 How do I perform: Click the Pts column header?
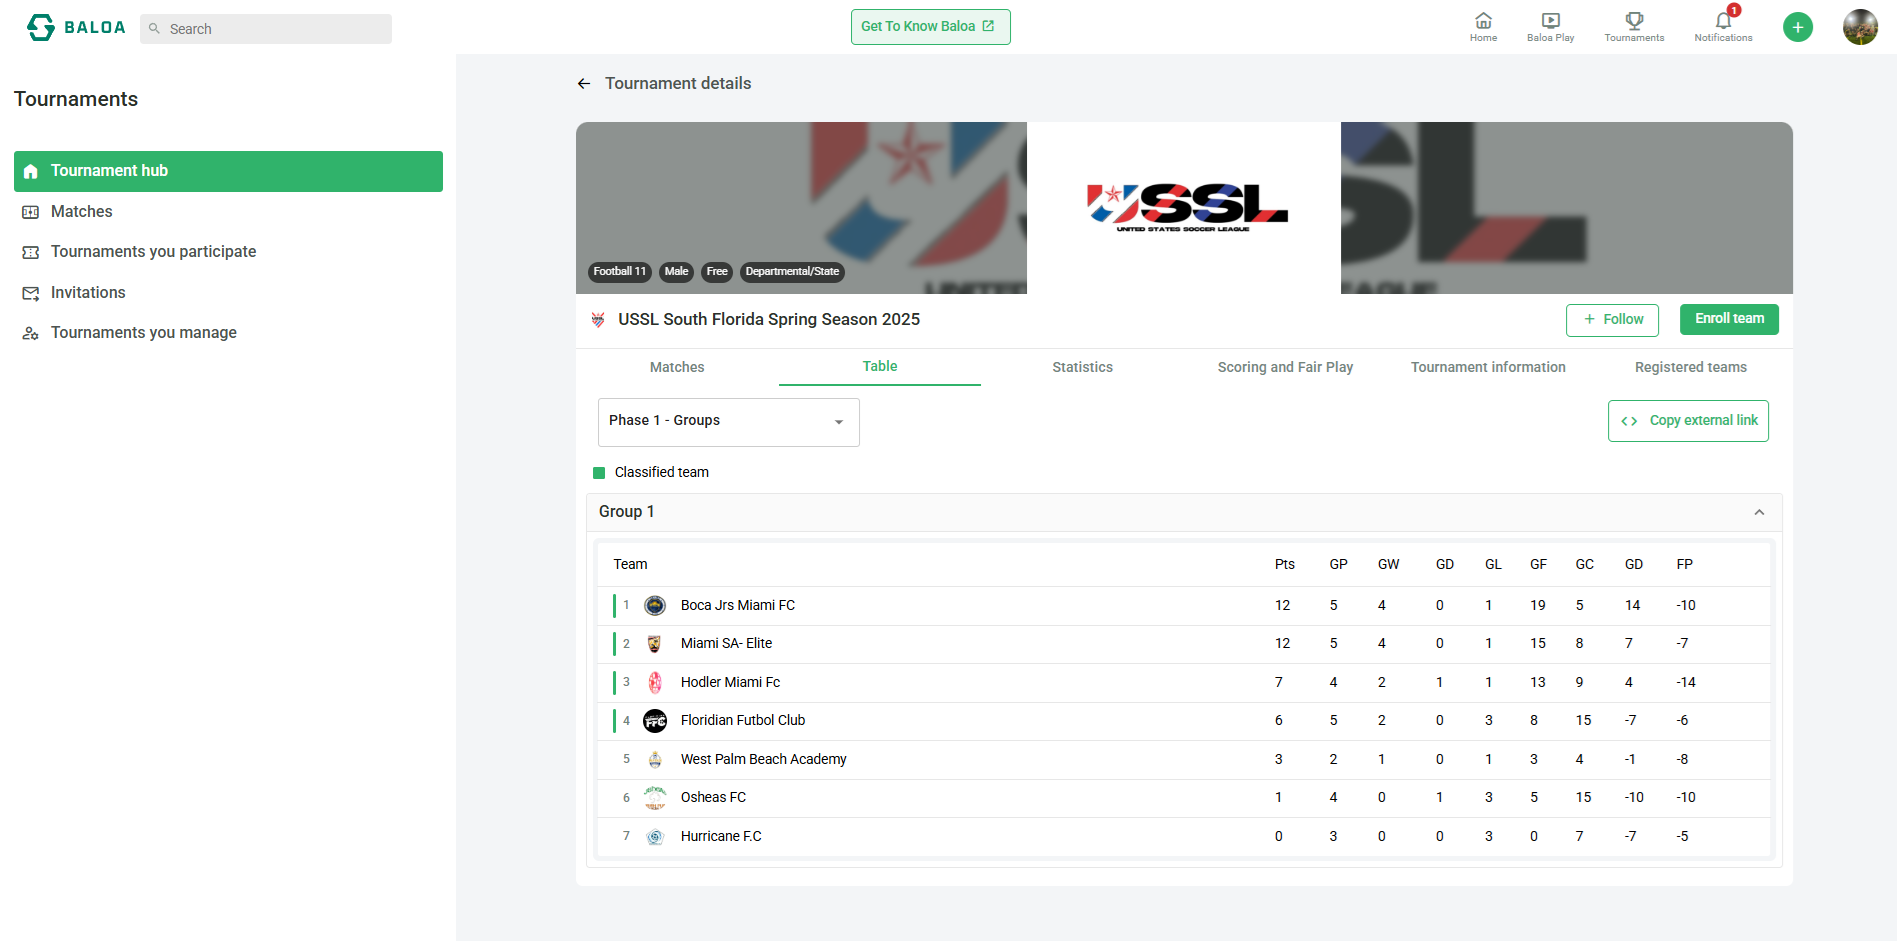click(x=1285, y=565)
